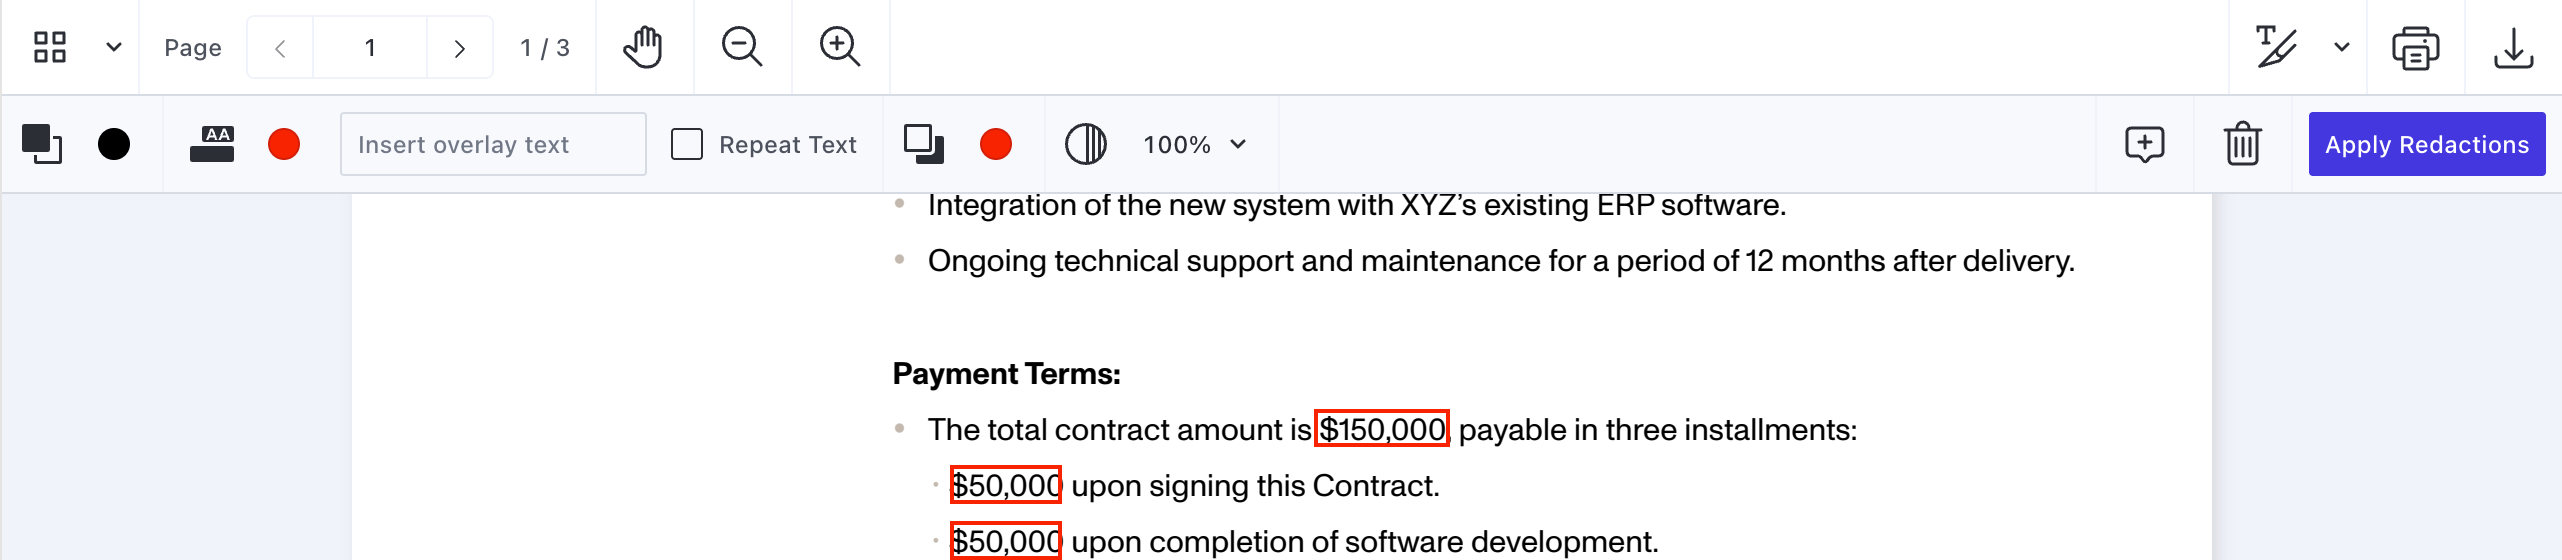Viewport: 2562px width, 560px height.
Task: Click the zoom in magnifier
Action: pos(839,47)
